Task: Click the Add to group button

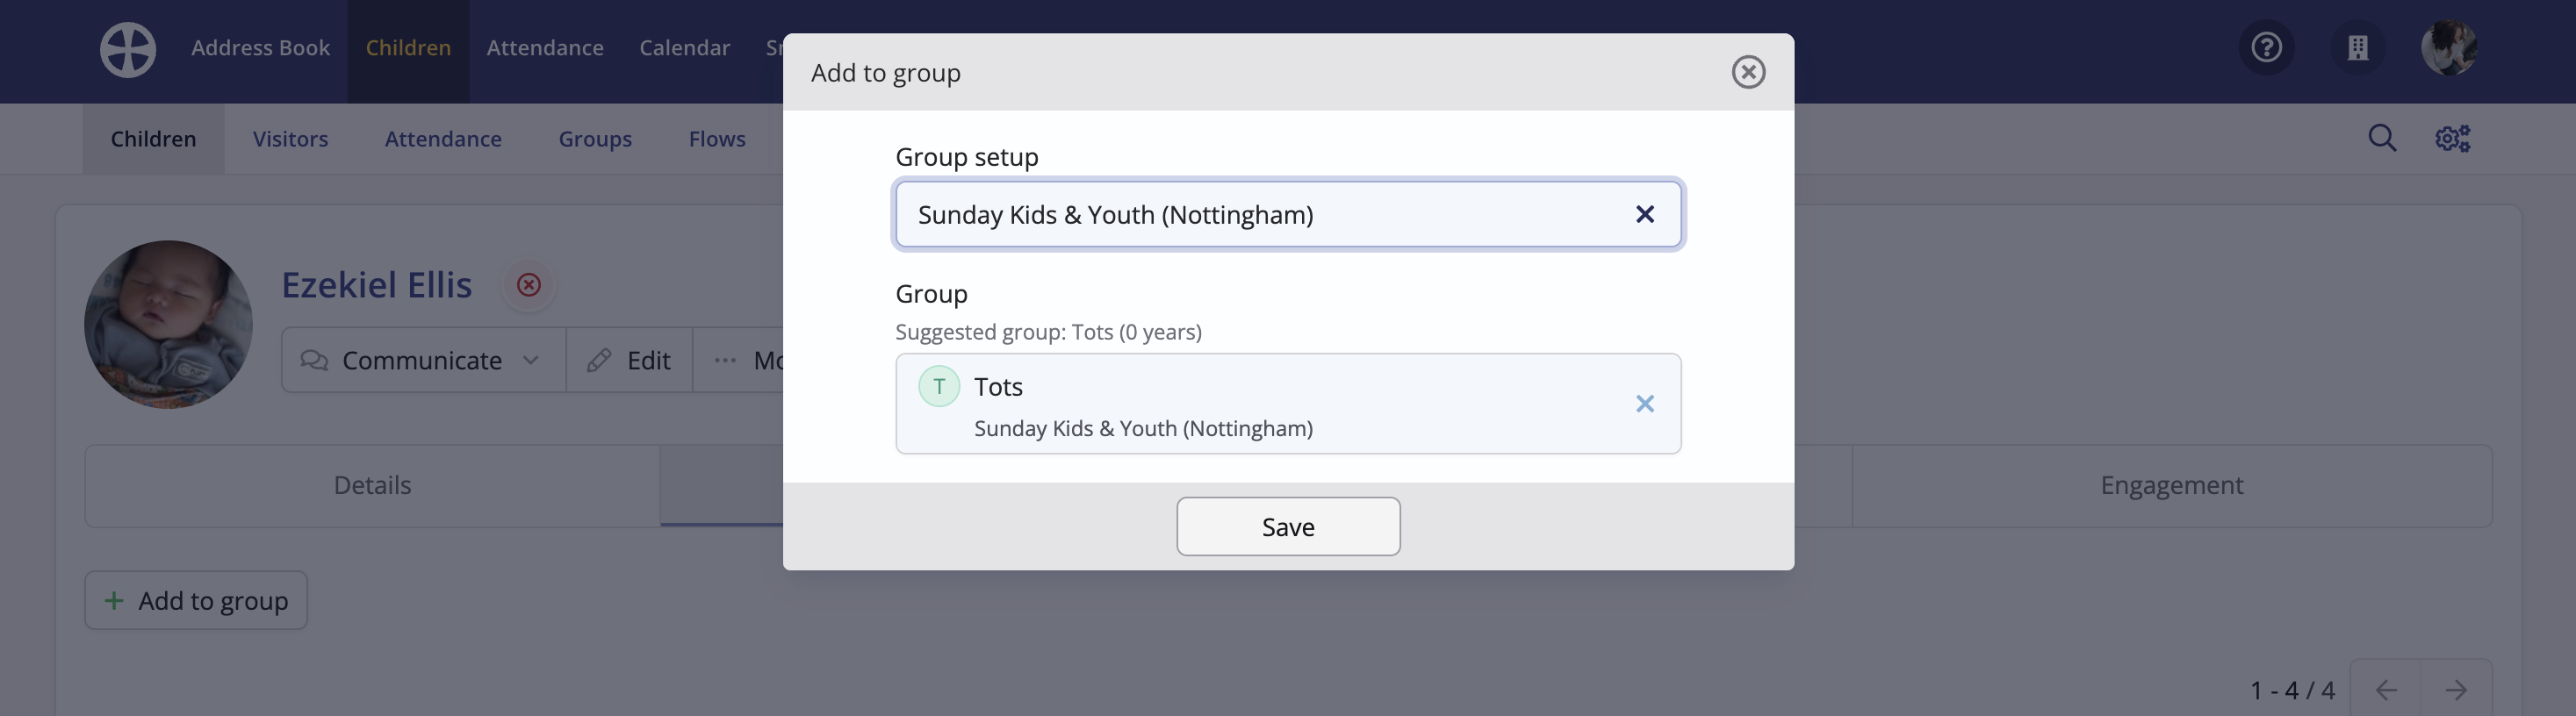Action: (196, 601)
